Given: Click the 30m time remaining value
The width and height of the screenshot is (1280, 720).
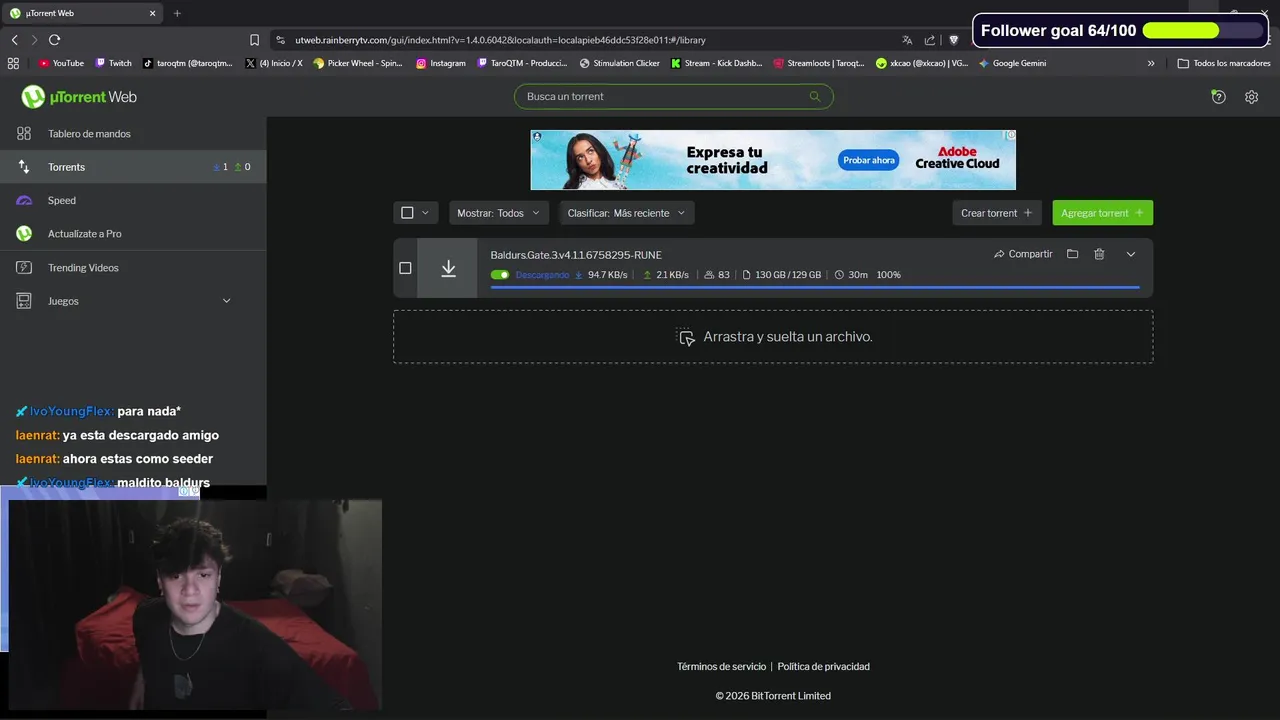Looking at the screenshot, I should [x=858, y=275].
